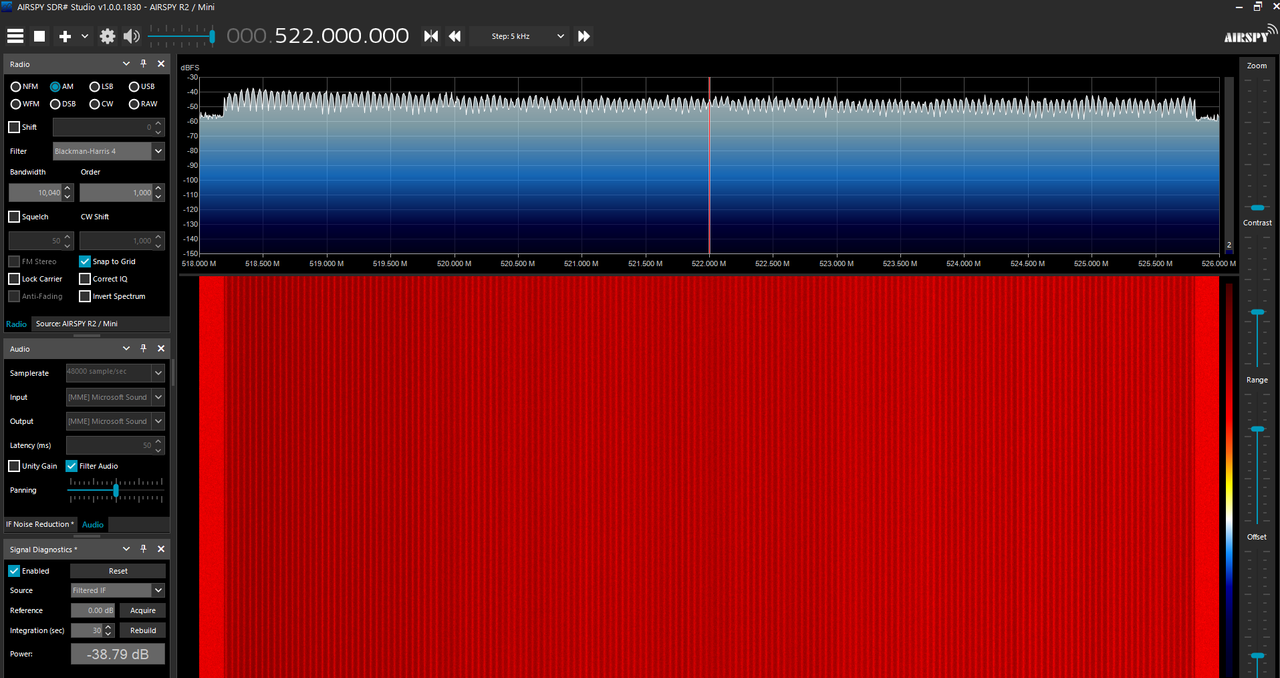Adjust the Panning slider
This screenshot has width=1280, height=678.
[x=115, y=490]
